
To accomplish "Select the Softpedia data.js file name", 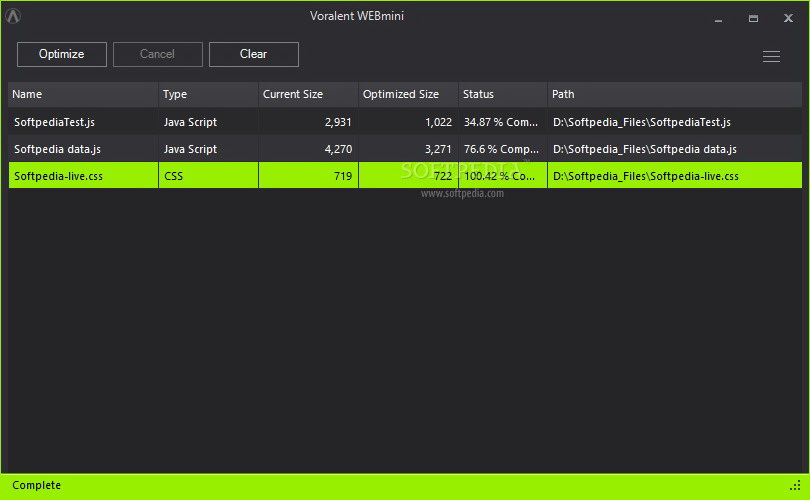I will (57, 149).
